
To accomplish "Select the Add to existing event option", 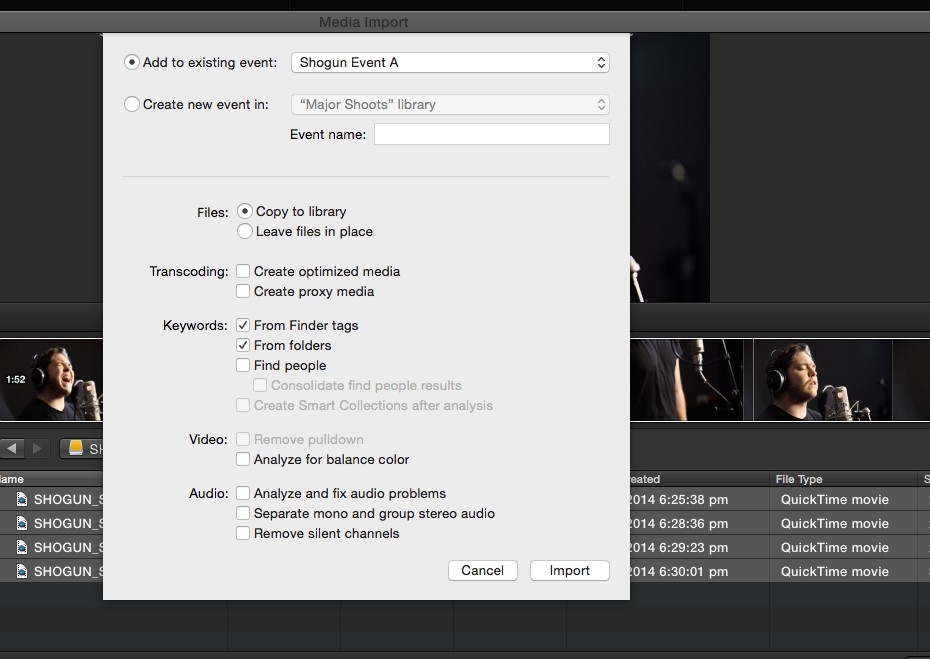I will pos(132,62).
